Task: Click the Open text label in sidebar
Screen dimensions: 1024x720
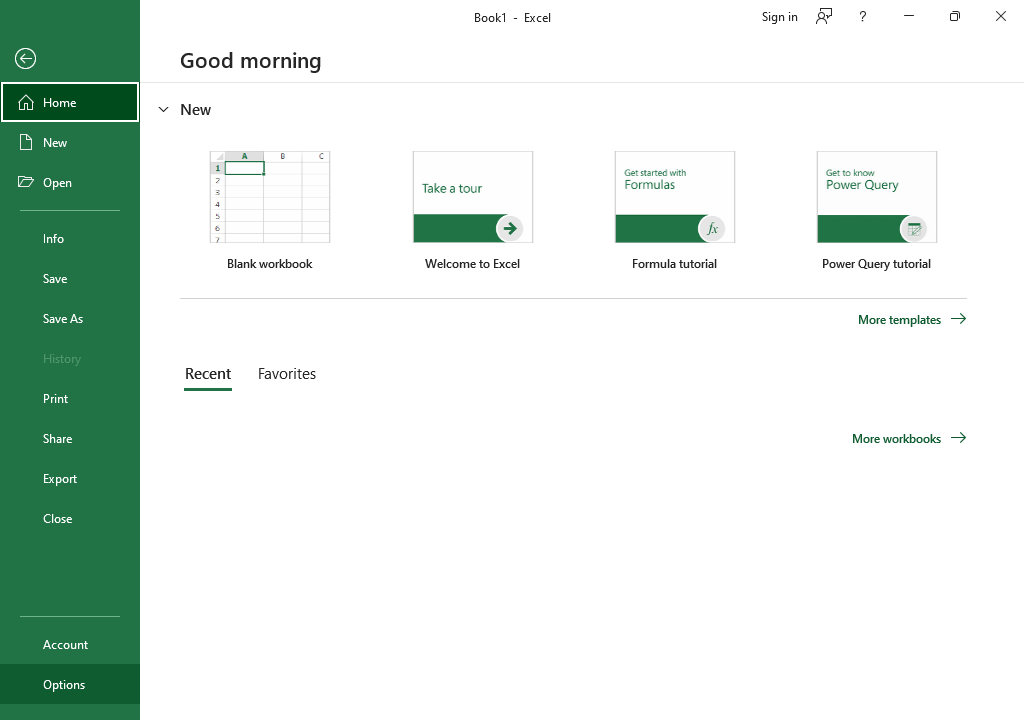Action: click(57, 183)
